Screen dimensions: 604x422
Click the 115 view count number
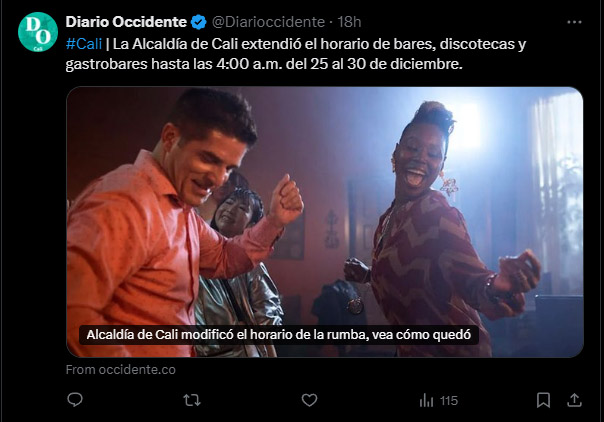[x=449, y=401]
